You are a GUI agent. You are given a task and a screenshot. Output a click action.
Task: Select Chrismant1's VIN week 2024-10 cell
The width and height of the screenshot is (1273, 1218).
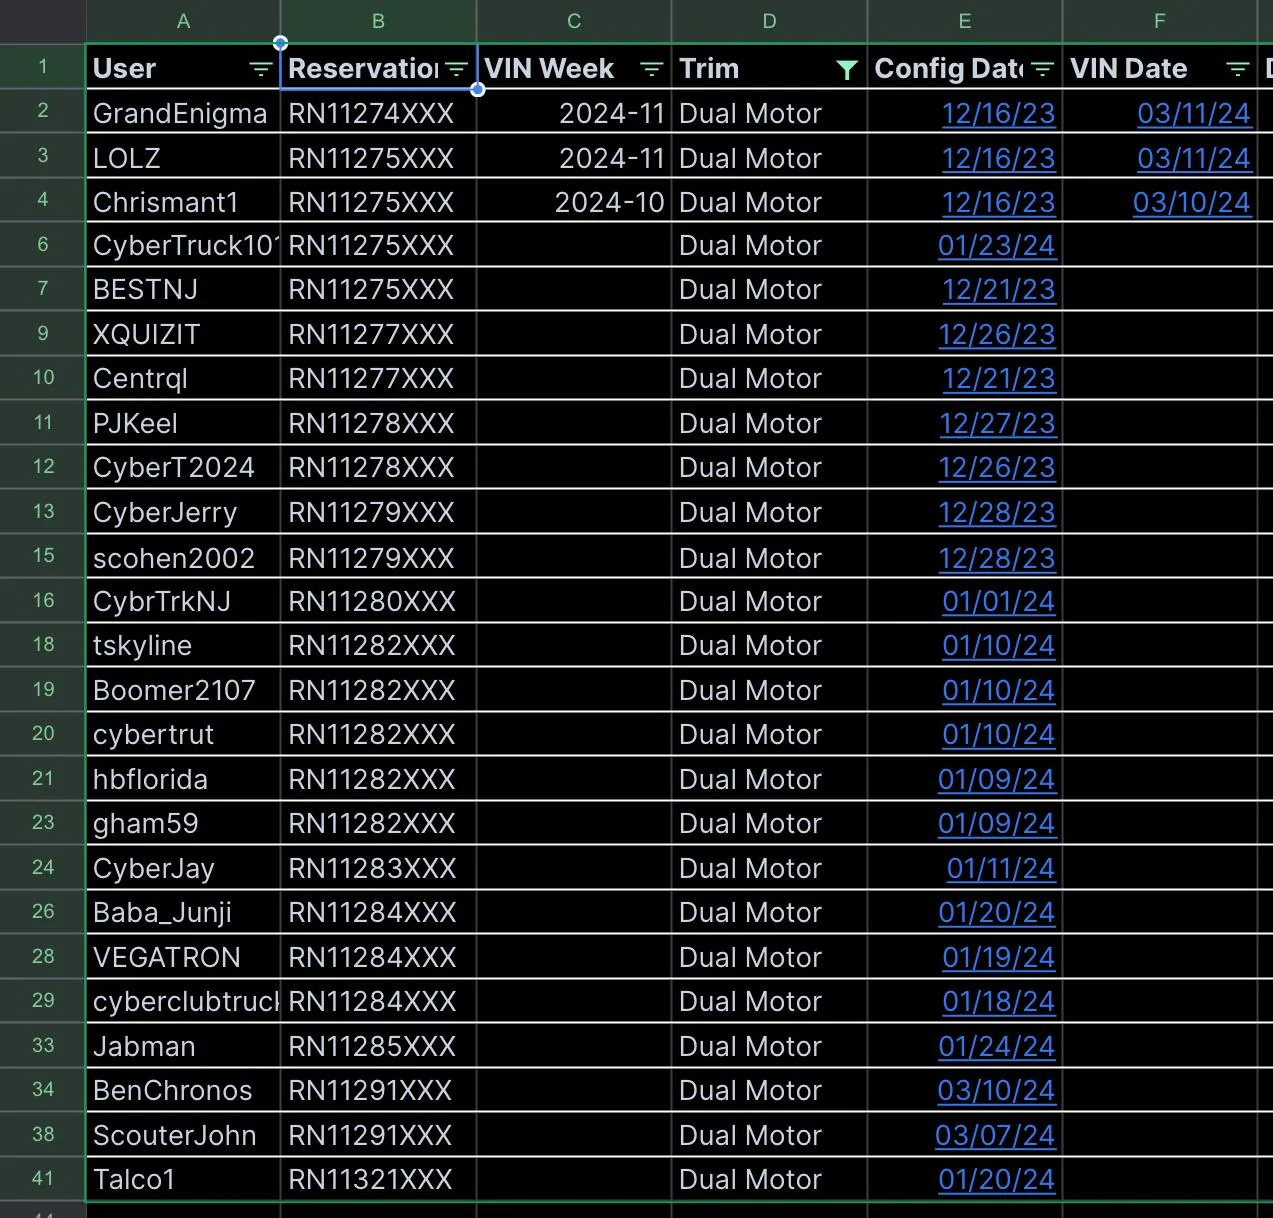[574, 201]
